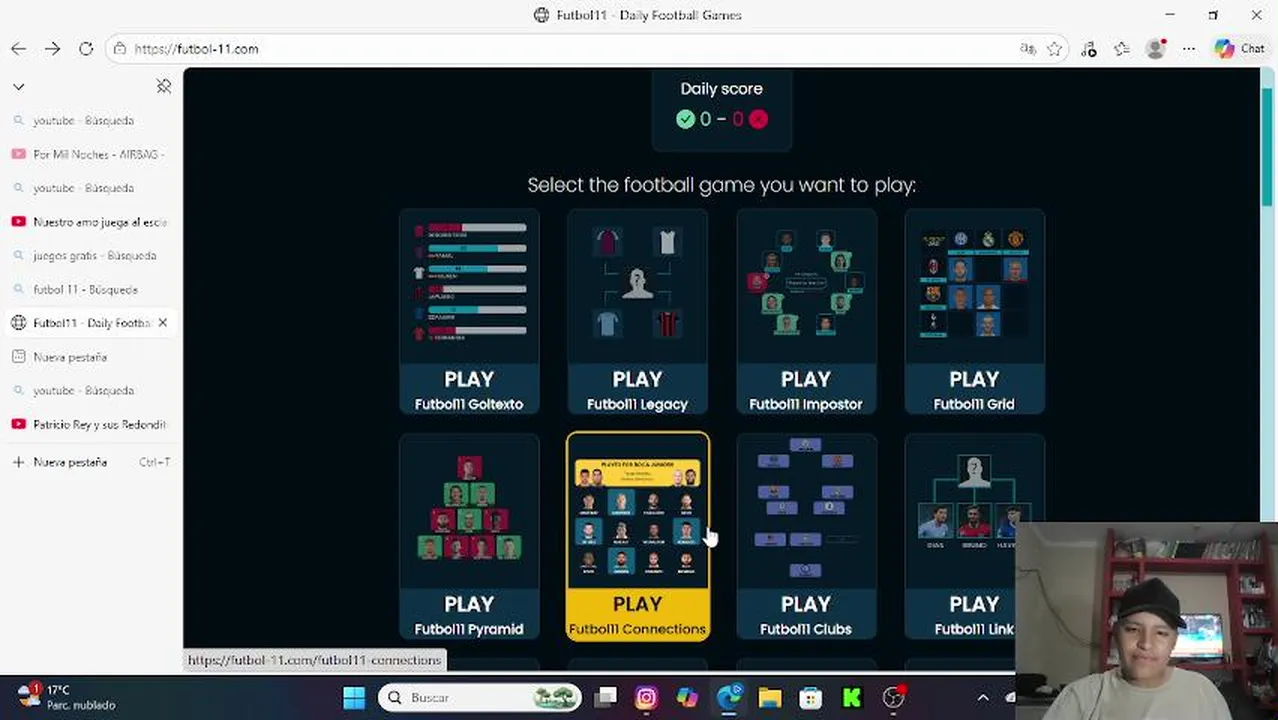The height and width of the screenshot is (720, 1278).
Task: Switch to 'futbol 11 - Búsqueda' tab
Action: 91,290
